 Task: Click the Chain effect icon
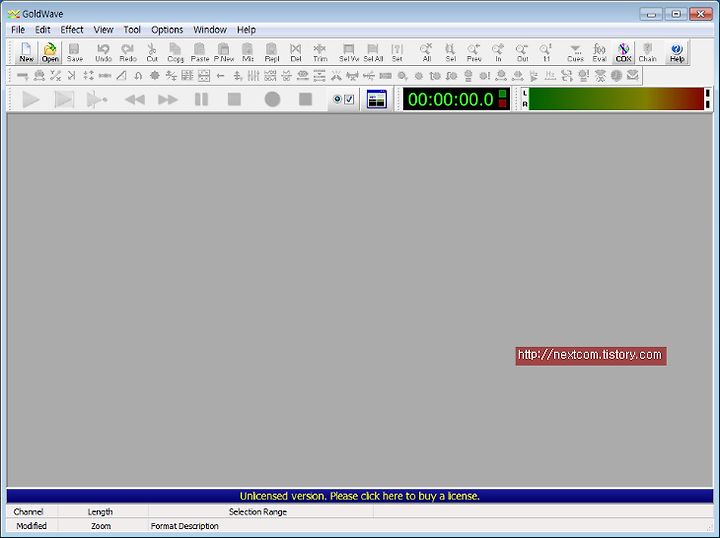click(x=647, y=52)
